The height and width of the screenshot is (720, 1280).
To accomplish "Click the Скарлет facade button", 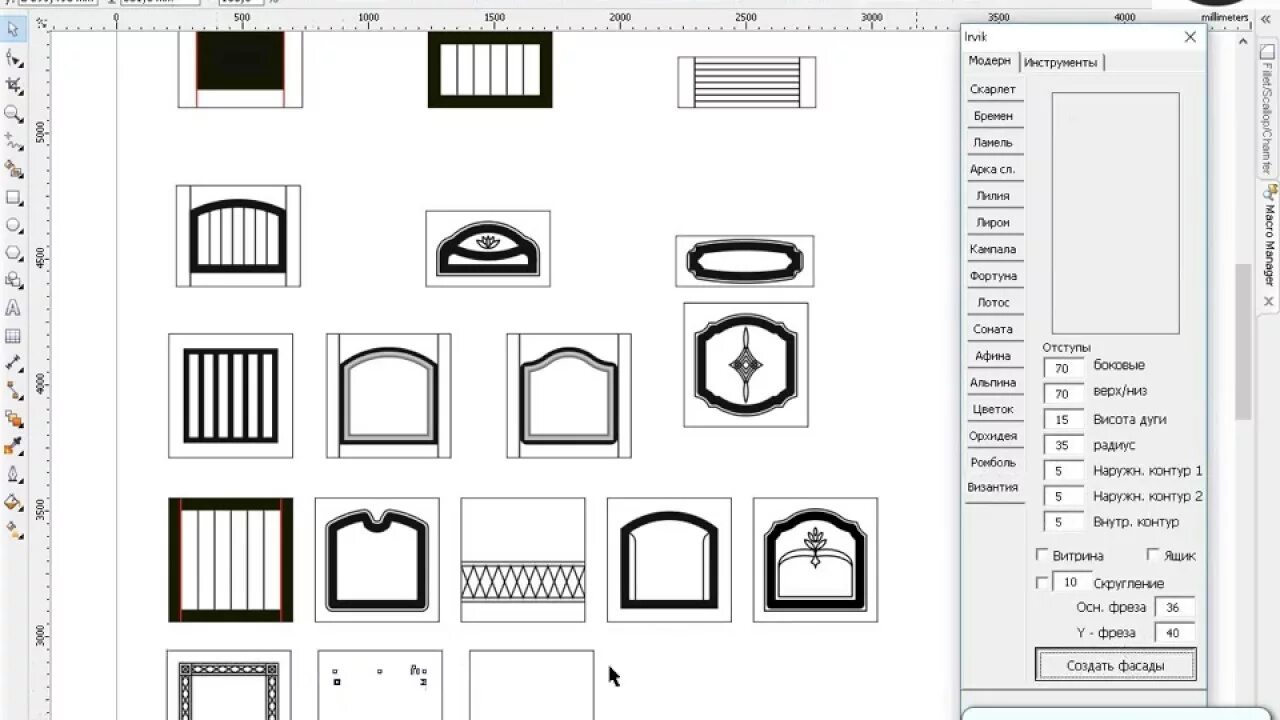I will pos(993,89).
